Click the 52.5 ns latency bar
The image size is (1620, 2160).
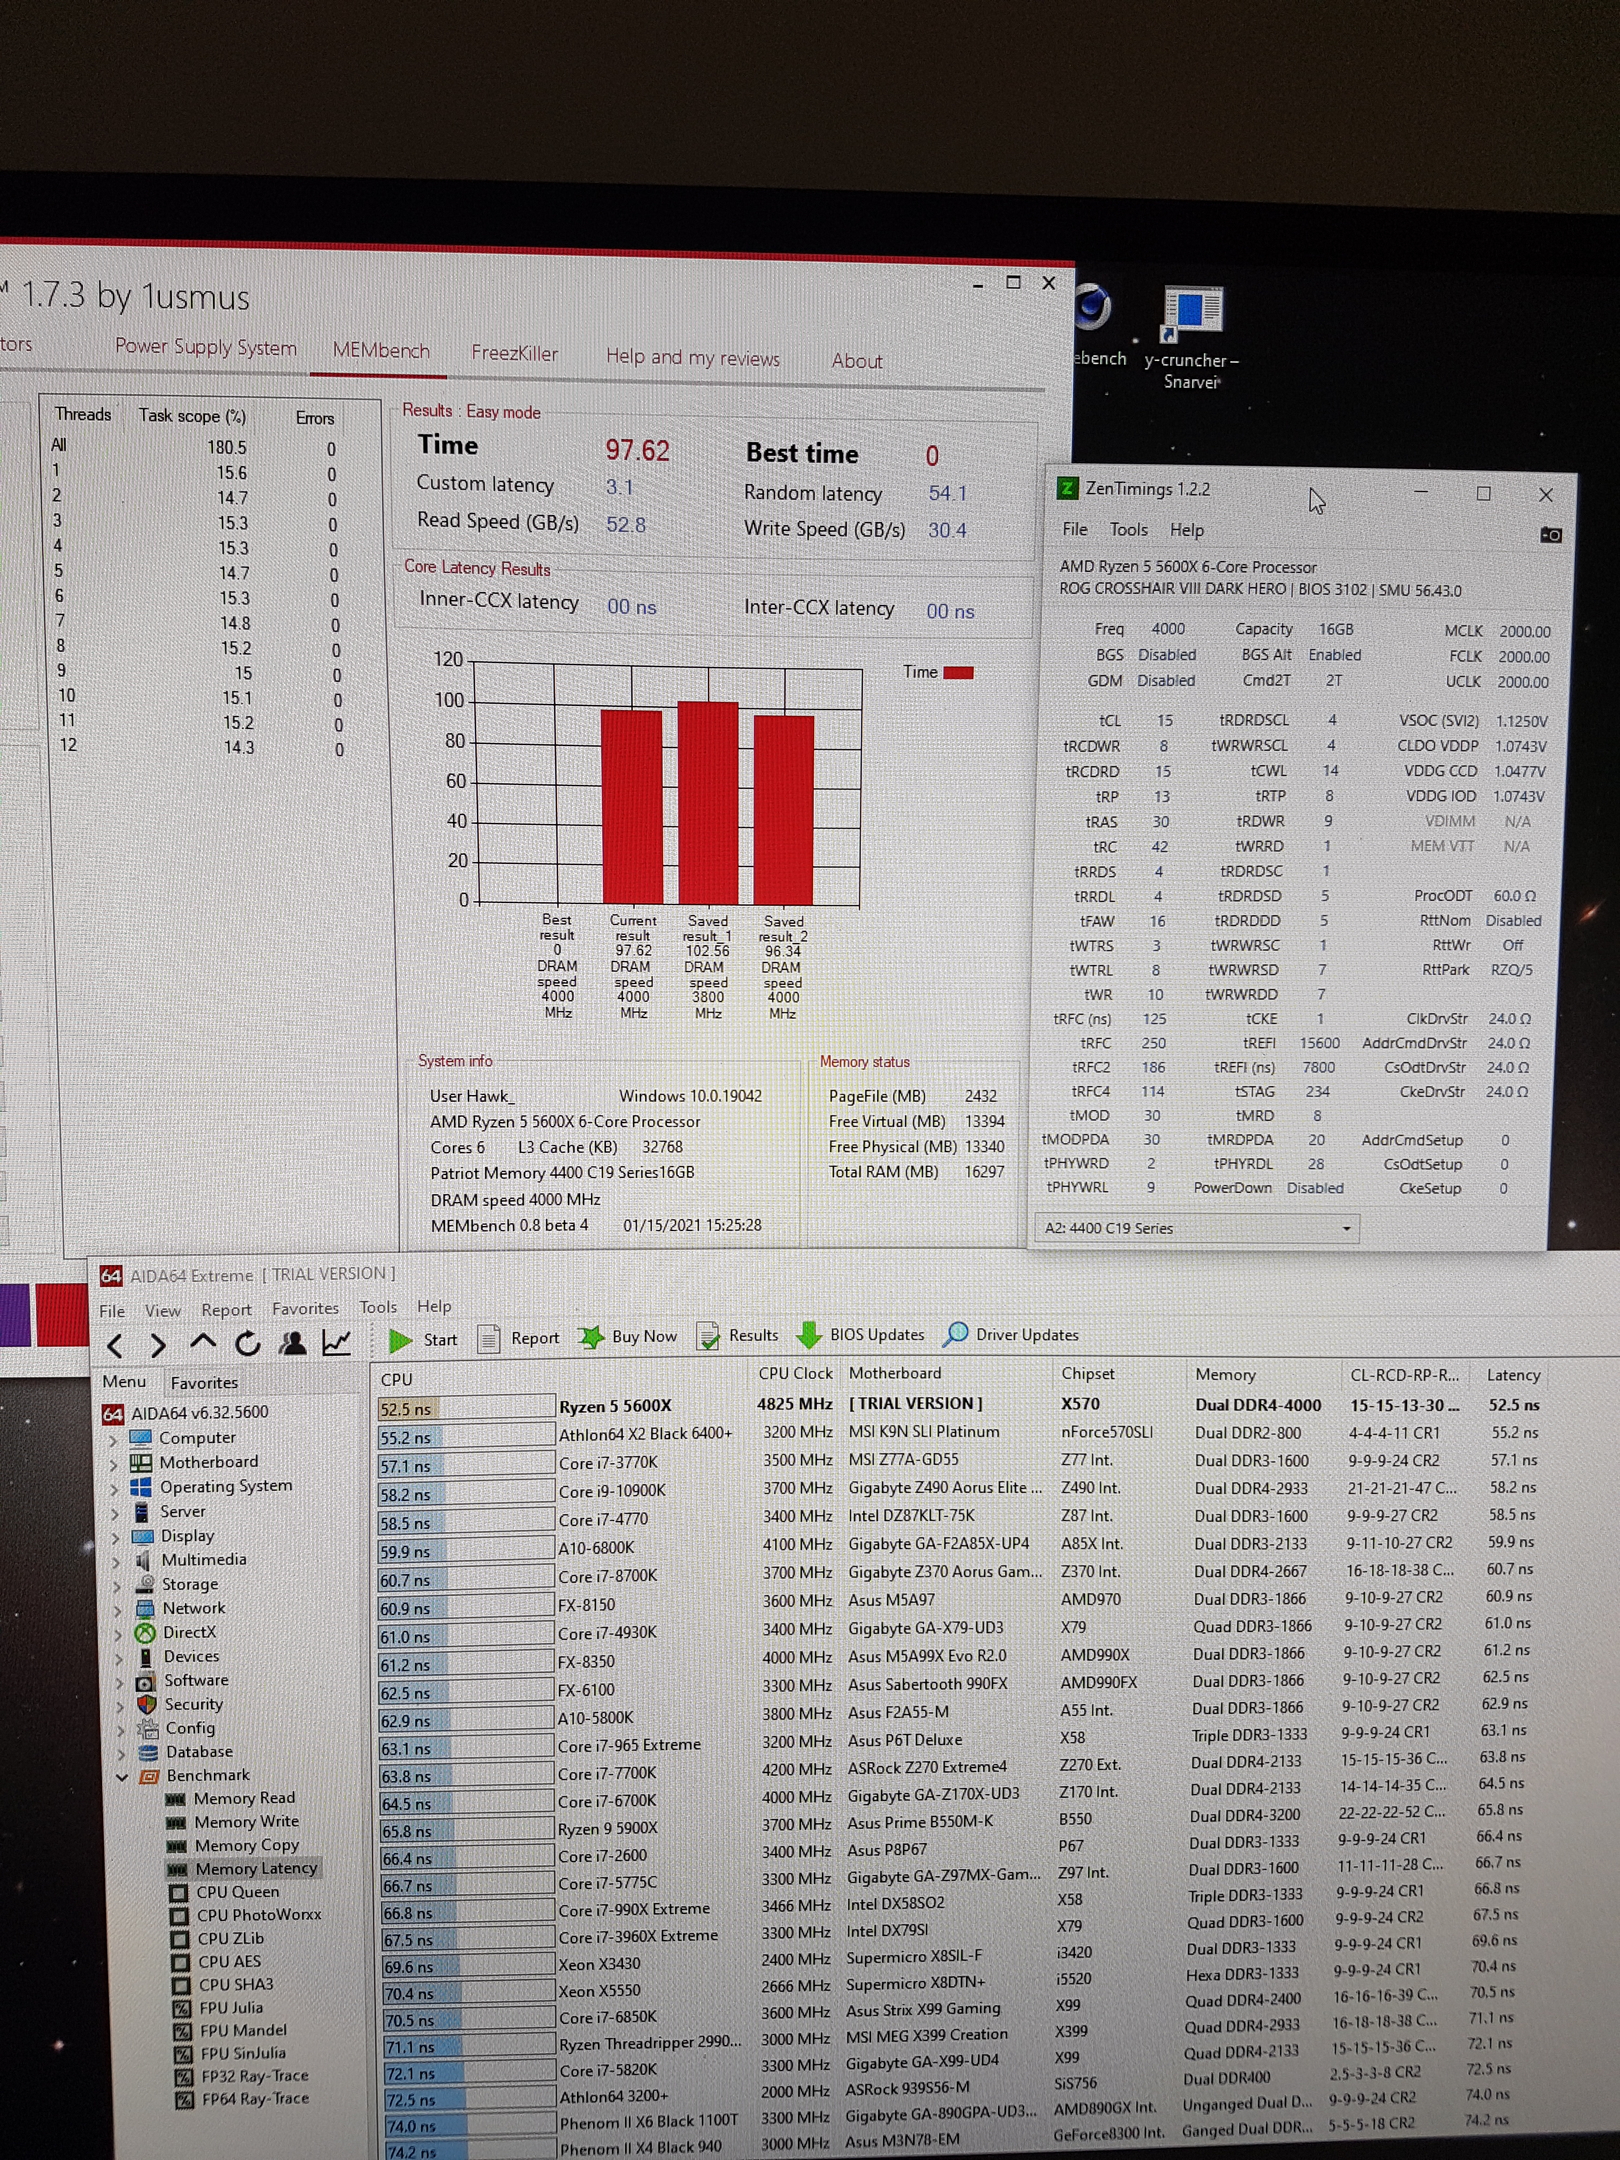click(466, 1408)
